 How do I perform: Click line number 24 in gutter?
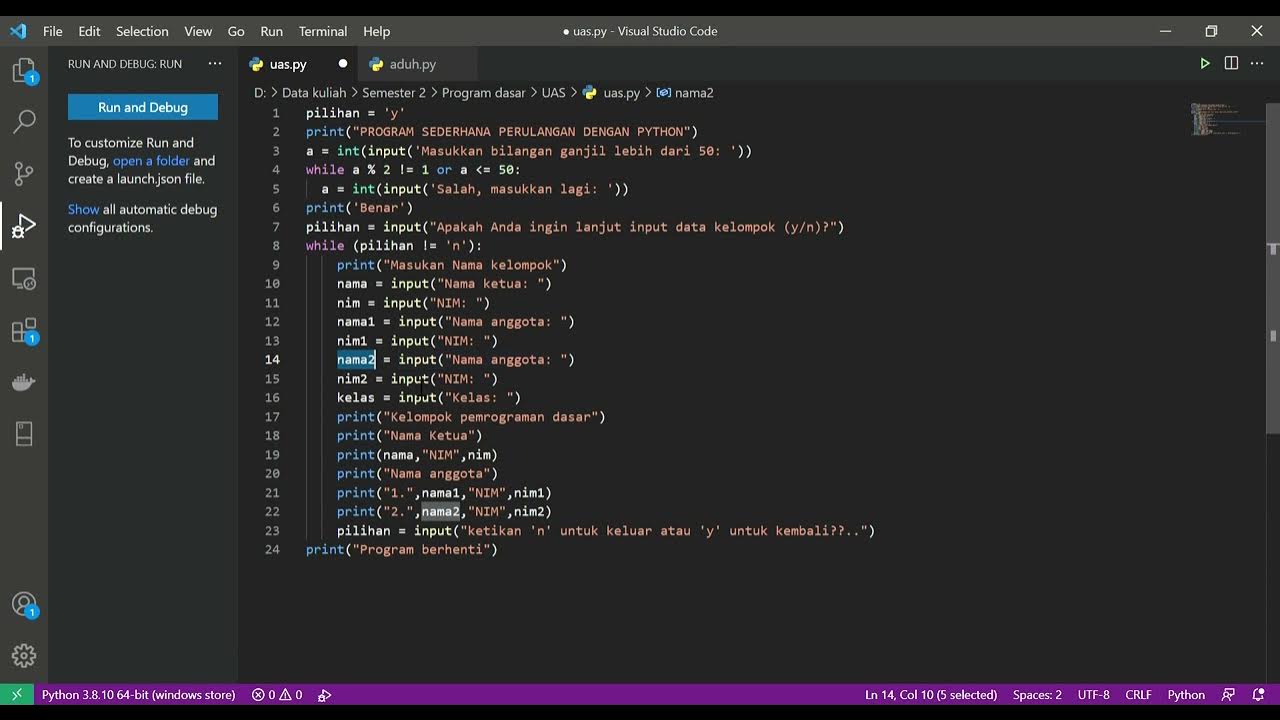click(272, 550)
